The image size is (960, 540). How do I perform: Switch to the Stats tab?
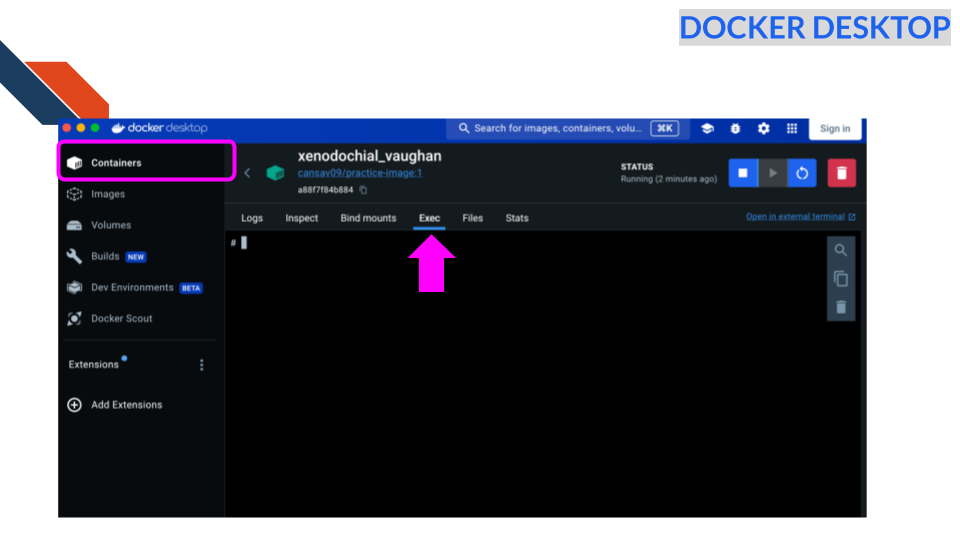click(517, 218)
